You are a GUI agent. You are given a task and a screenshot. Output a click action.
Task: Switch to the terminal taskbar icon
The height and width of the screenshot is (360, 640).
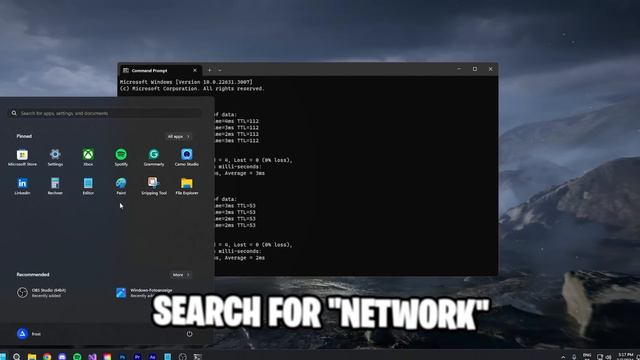[198, 357]
